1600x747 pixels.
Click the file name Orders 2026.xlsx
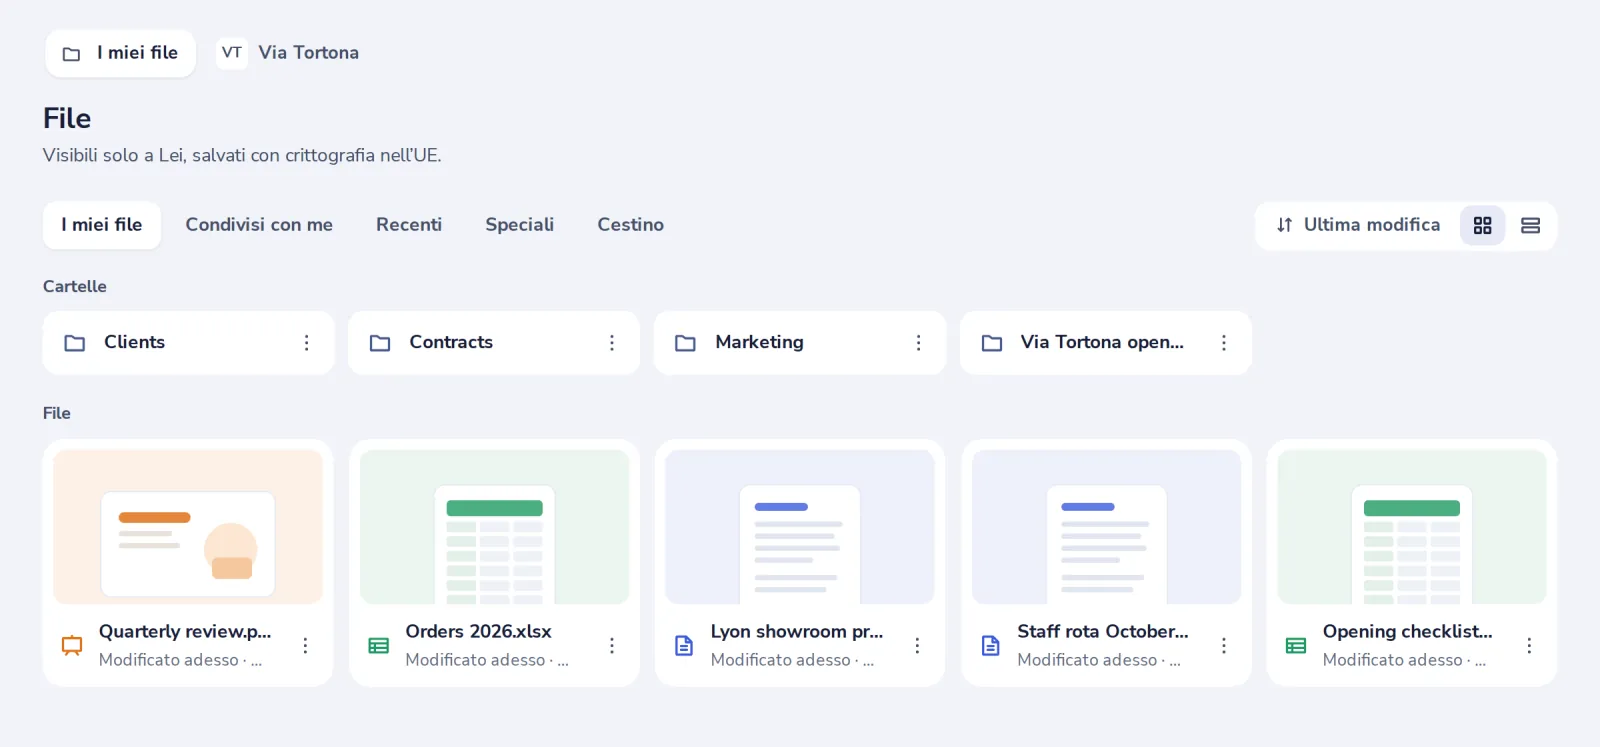tap(478, 632)
